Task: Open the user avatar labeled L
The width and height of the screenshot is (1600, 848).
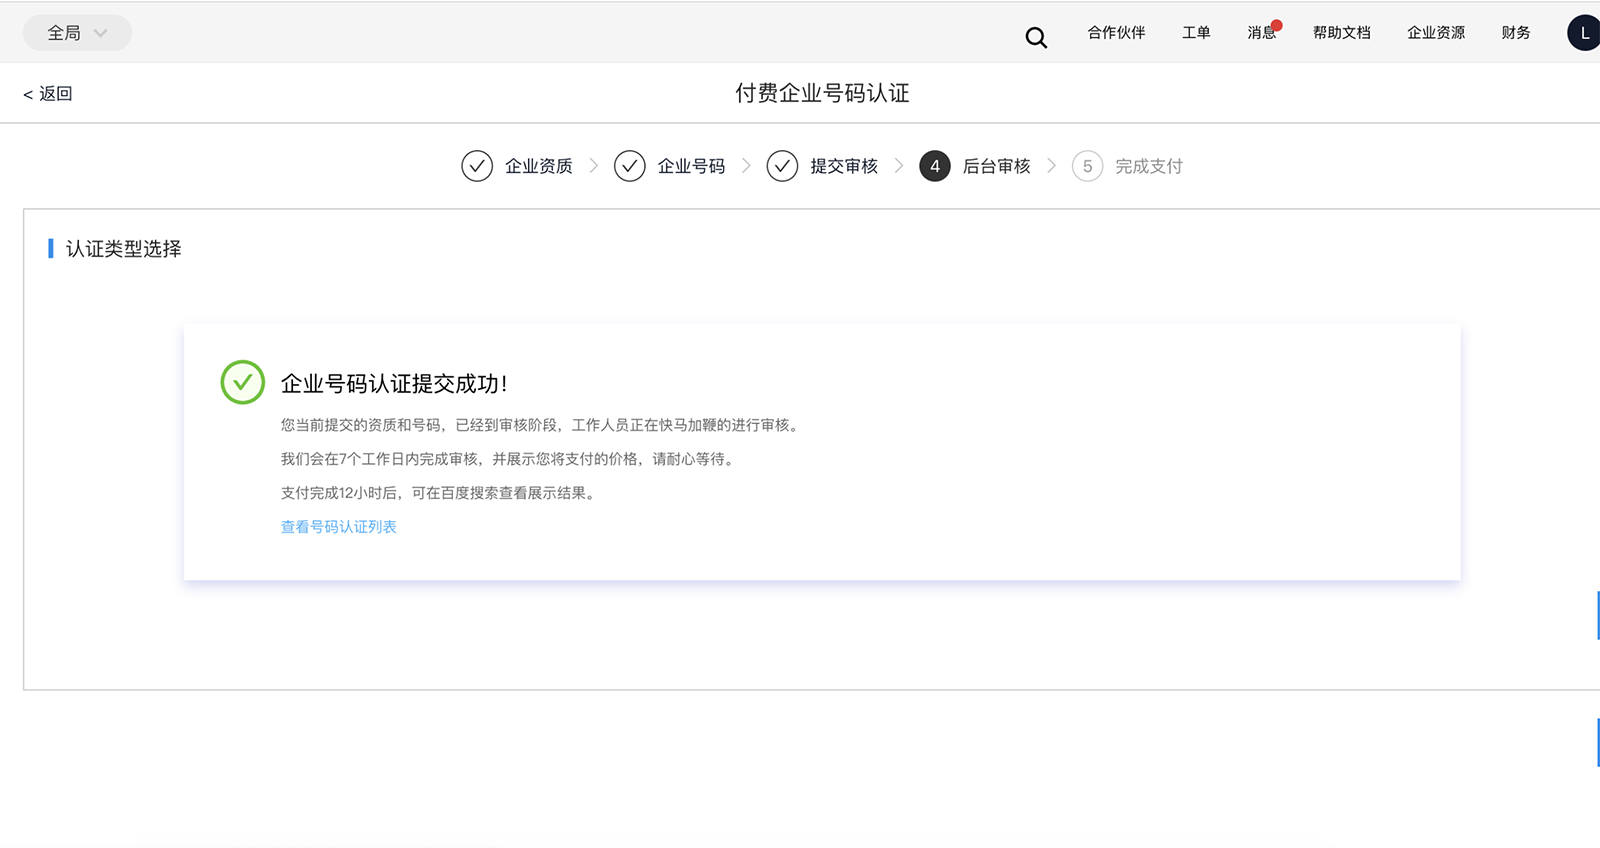Action: [1584, 33]
